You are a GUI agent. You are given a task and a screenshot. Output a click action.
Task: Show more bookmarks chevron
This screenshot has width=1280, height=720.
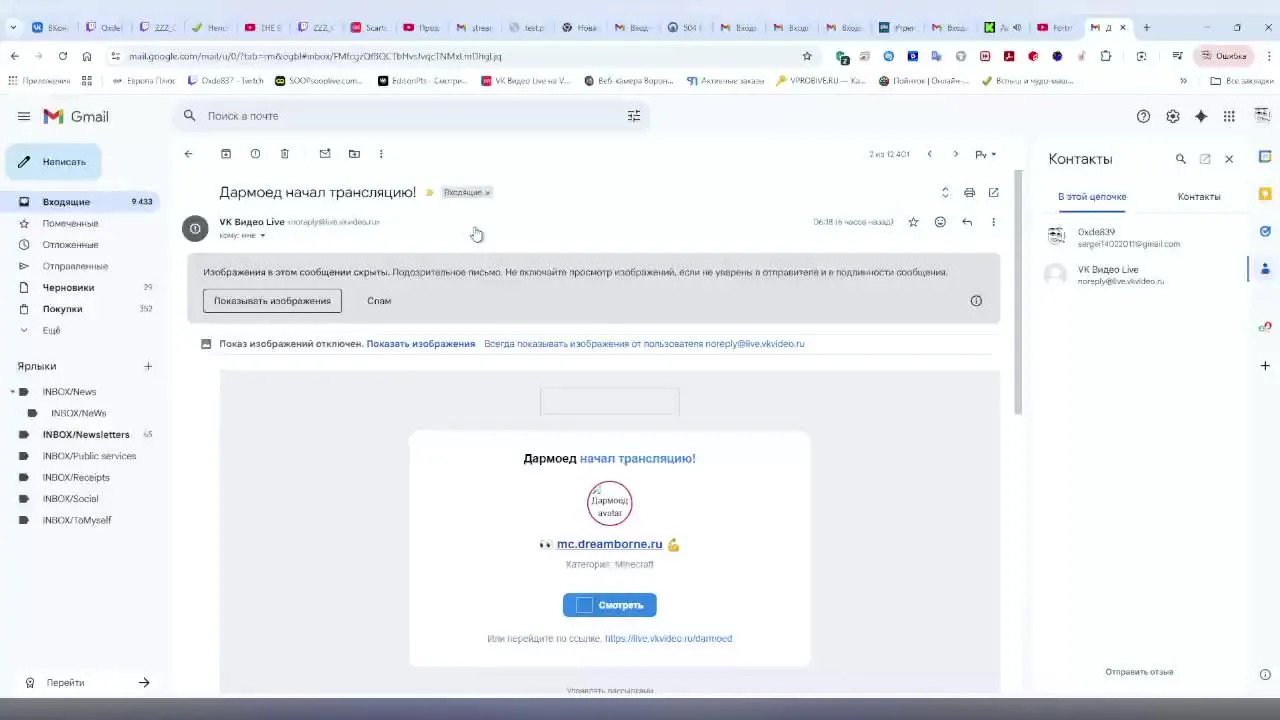pyautogui.click(x=1183, y=81)
